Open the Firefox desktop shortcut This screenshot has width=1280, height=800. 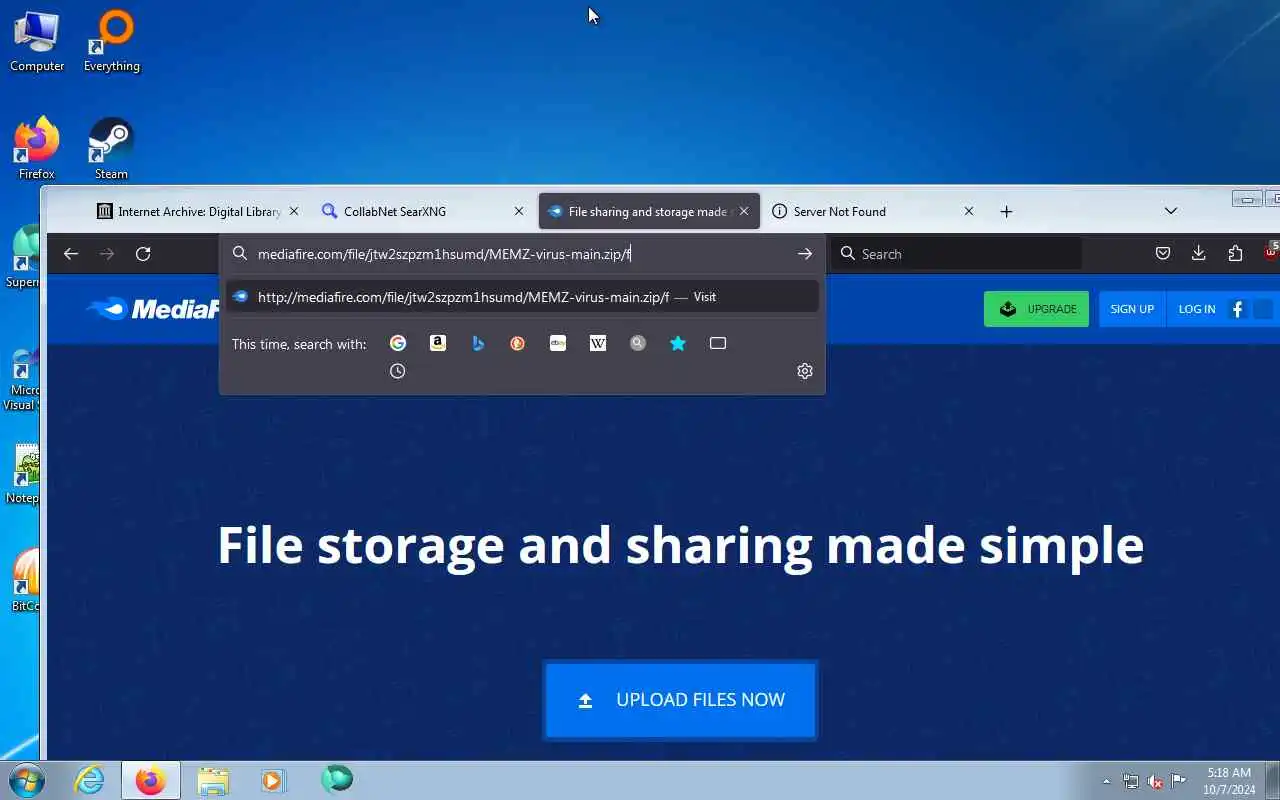pos(37,148)
